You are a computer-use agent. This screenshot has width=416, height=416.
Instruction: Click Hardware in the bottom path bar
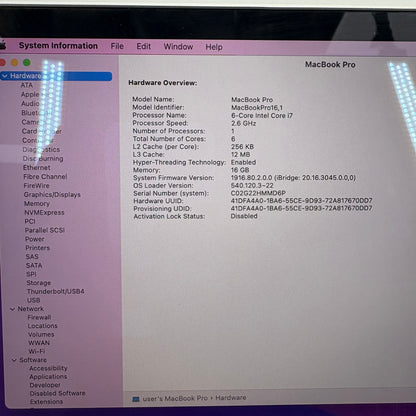click(x=231, y=398)
